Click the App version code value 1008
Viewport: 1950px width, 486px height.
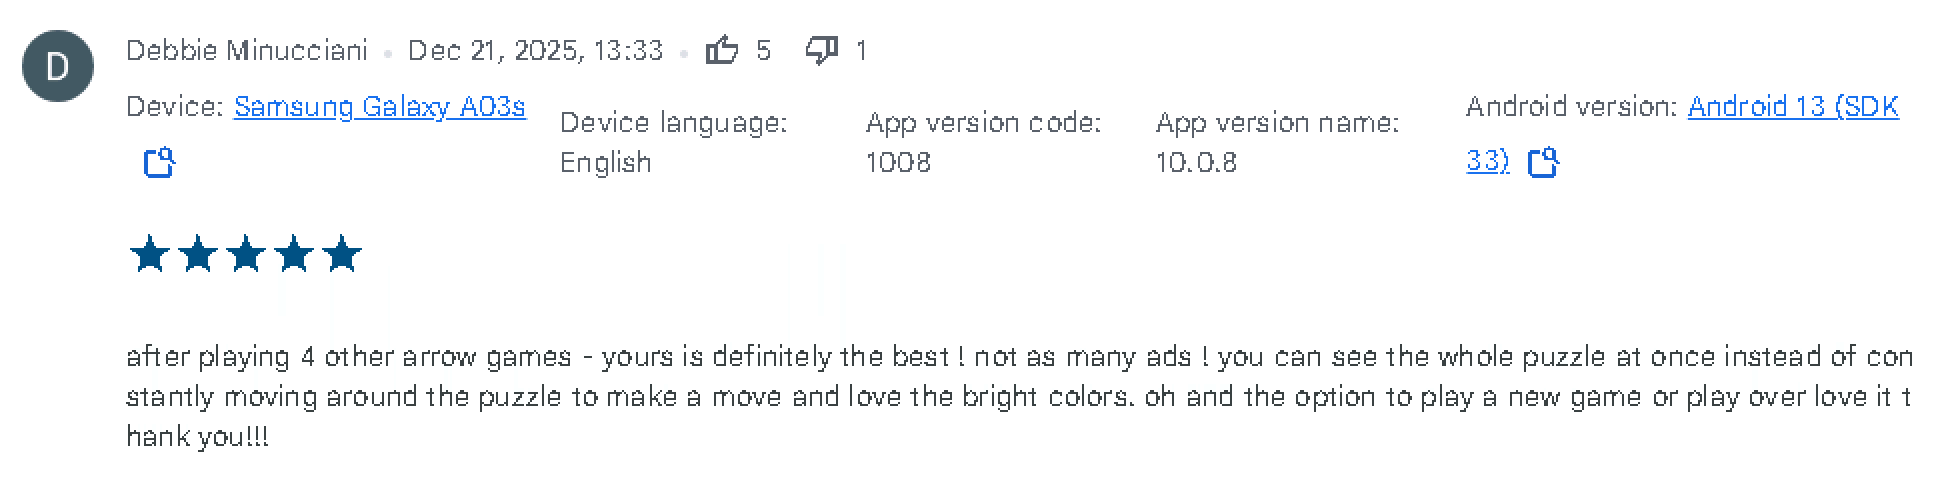point(898,162)
